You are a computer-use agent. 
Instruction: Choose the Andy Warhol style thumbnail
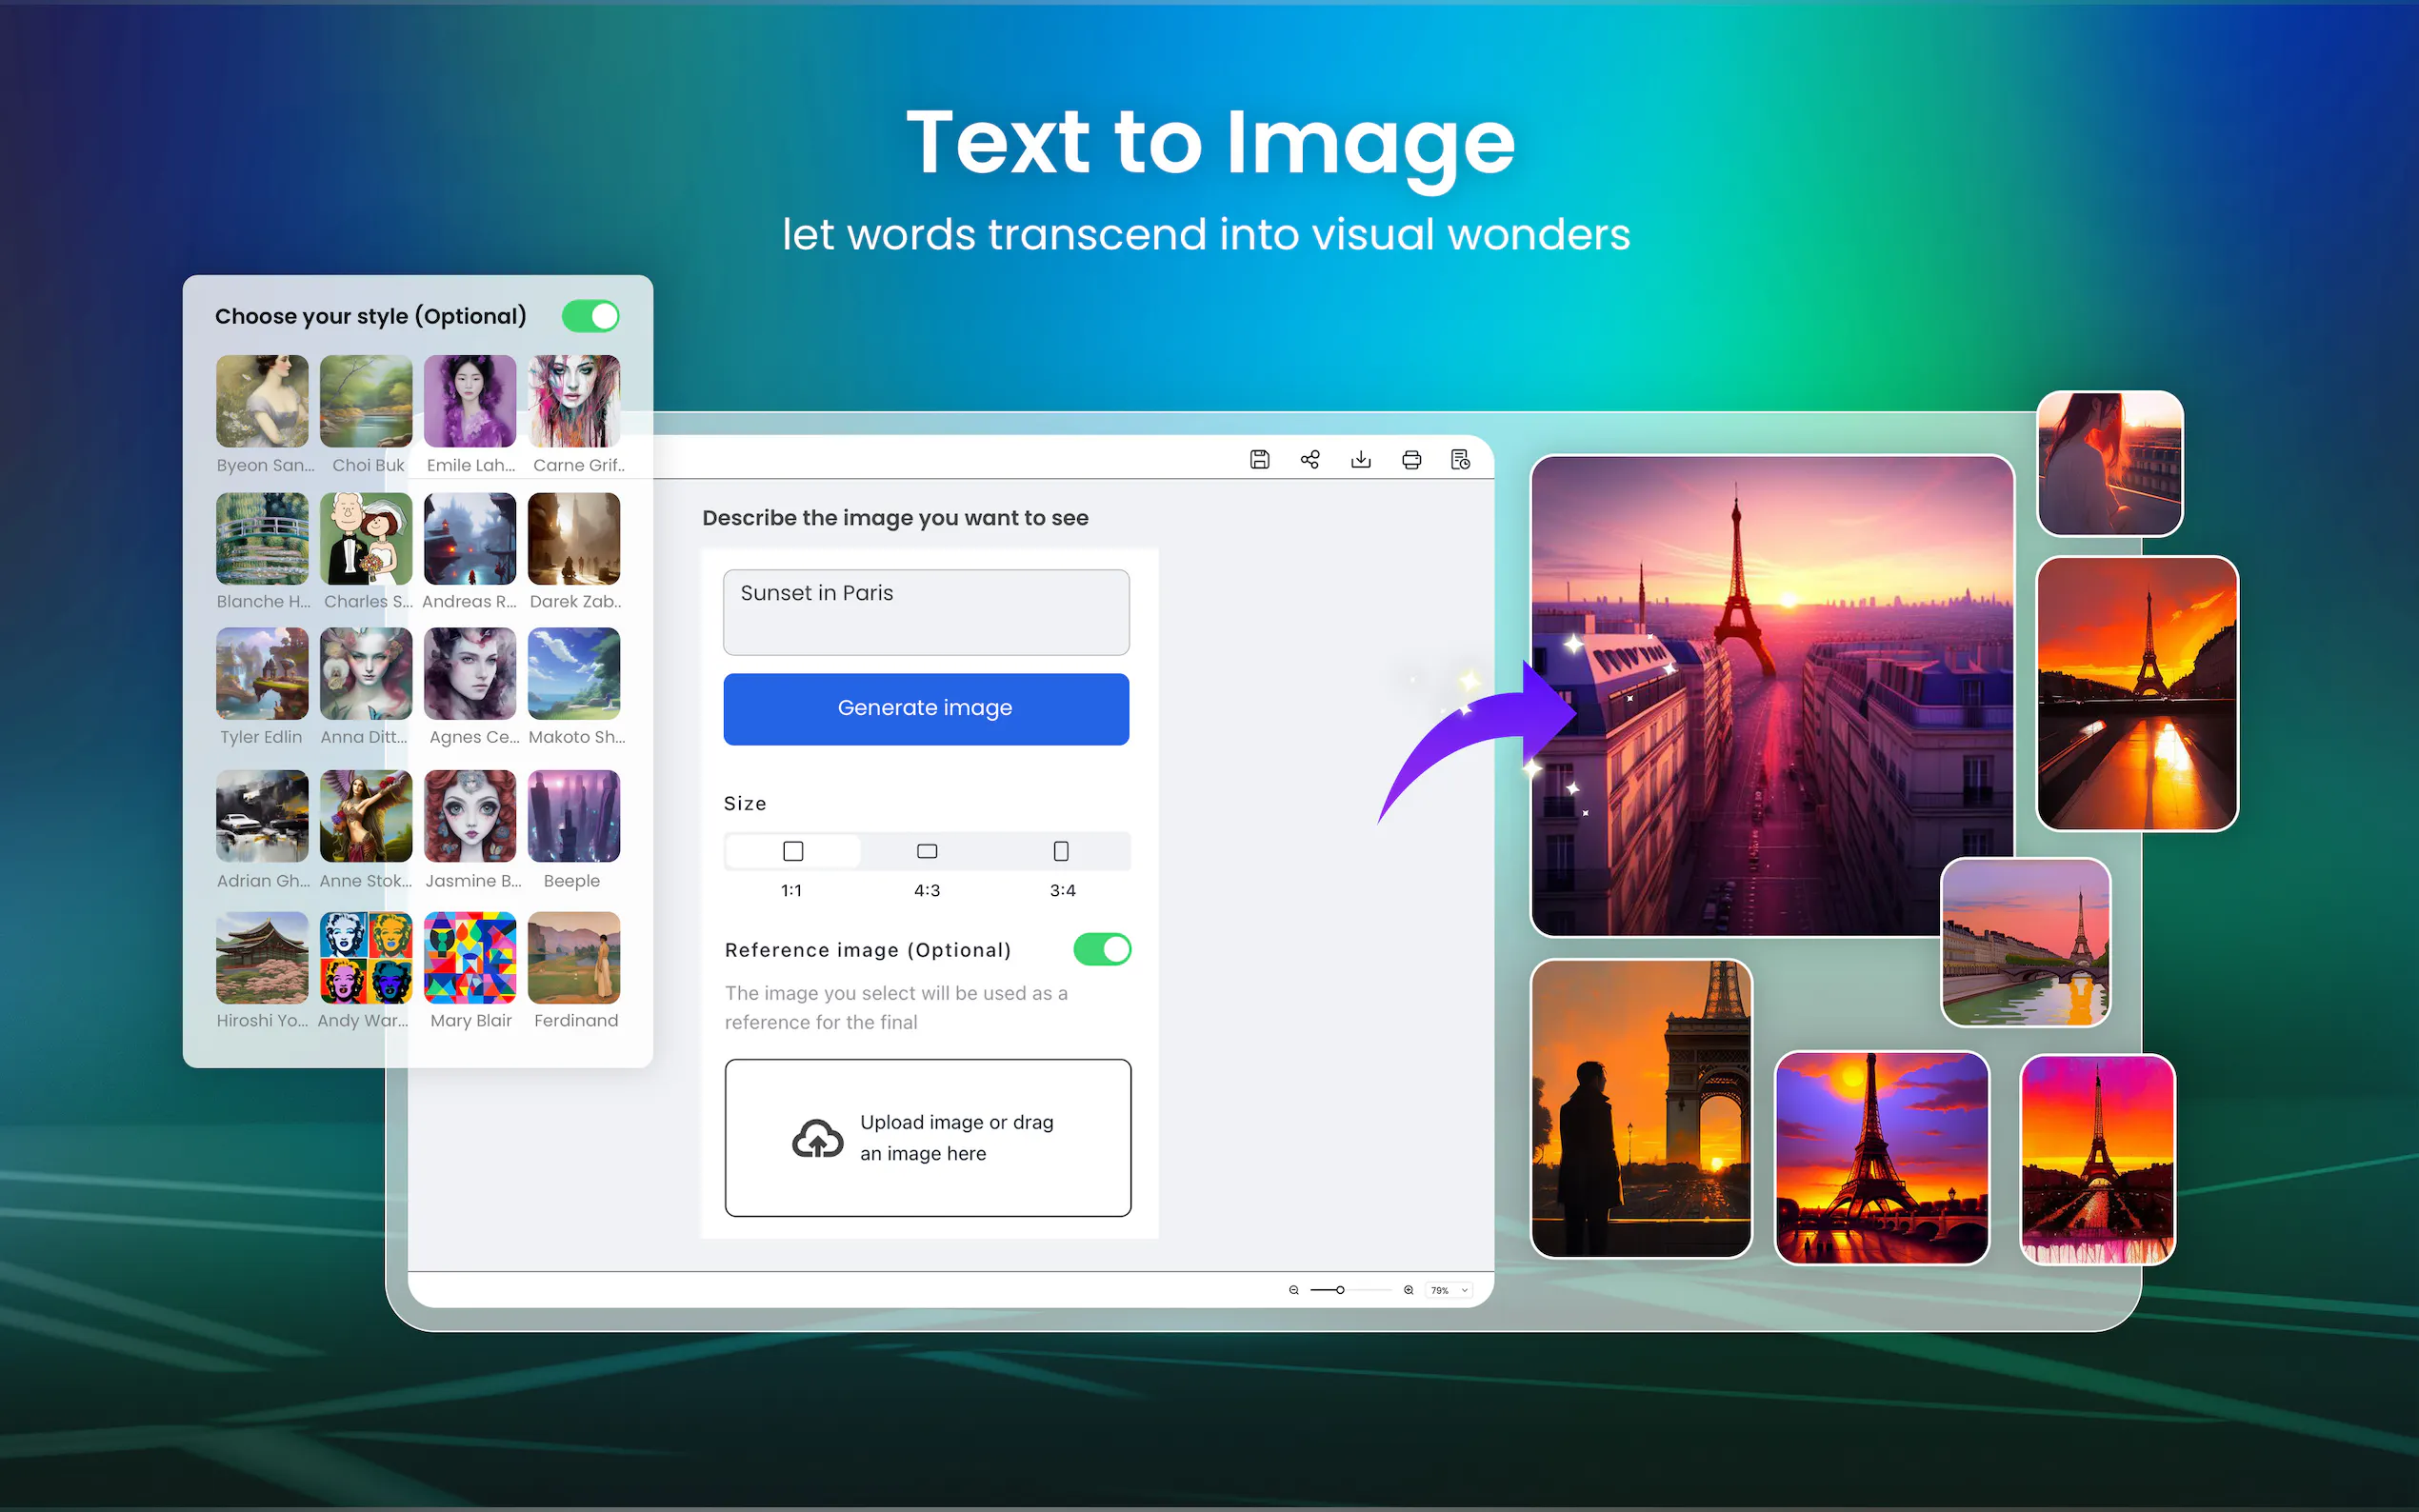click(365, 958)
